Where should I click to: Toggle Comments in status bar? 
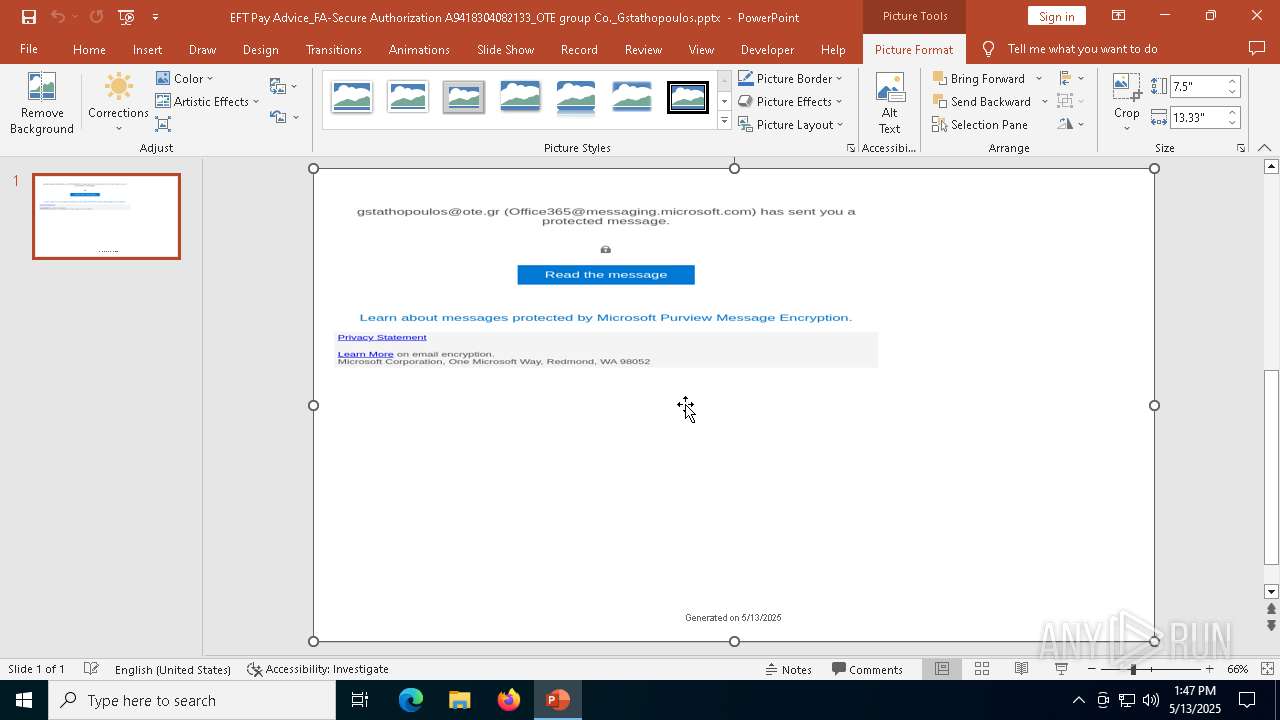(867, 669)
